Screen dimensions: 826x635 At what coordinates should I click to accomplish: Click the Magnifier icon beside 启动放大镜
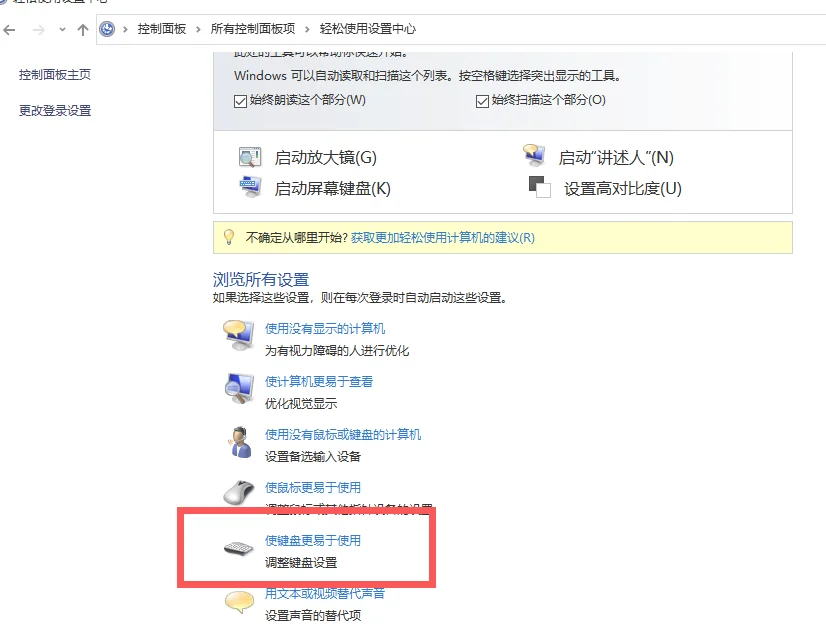[250, 157]
